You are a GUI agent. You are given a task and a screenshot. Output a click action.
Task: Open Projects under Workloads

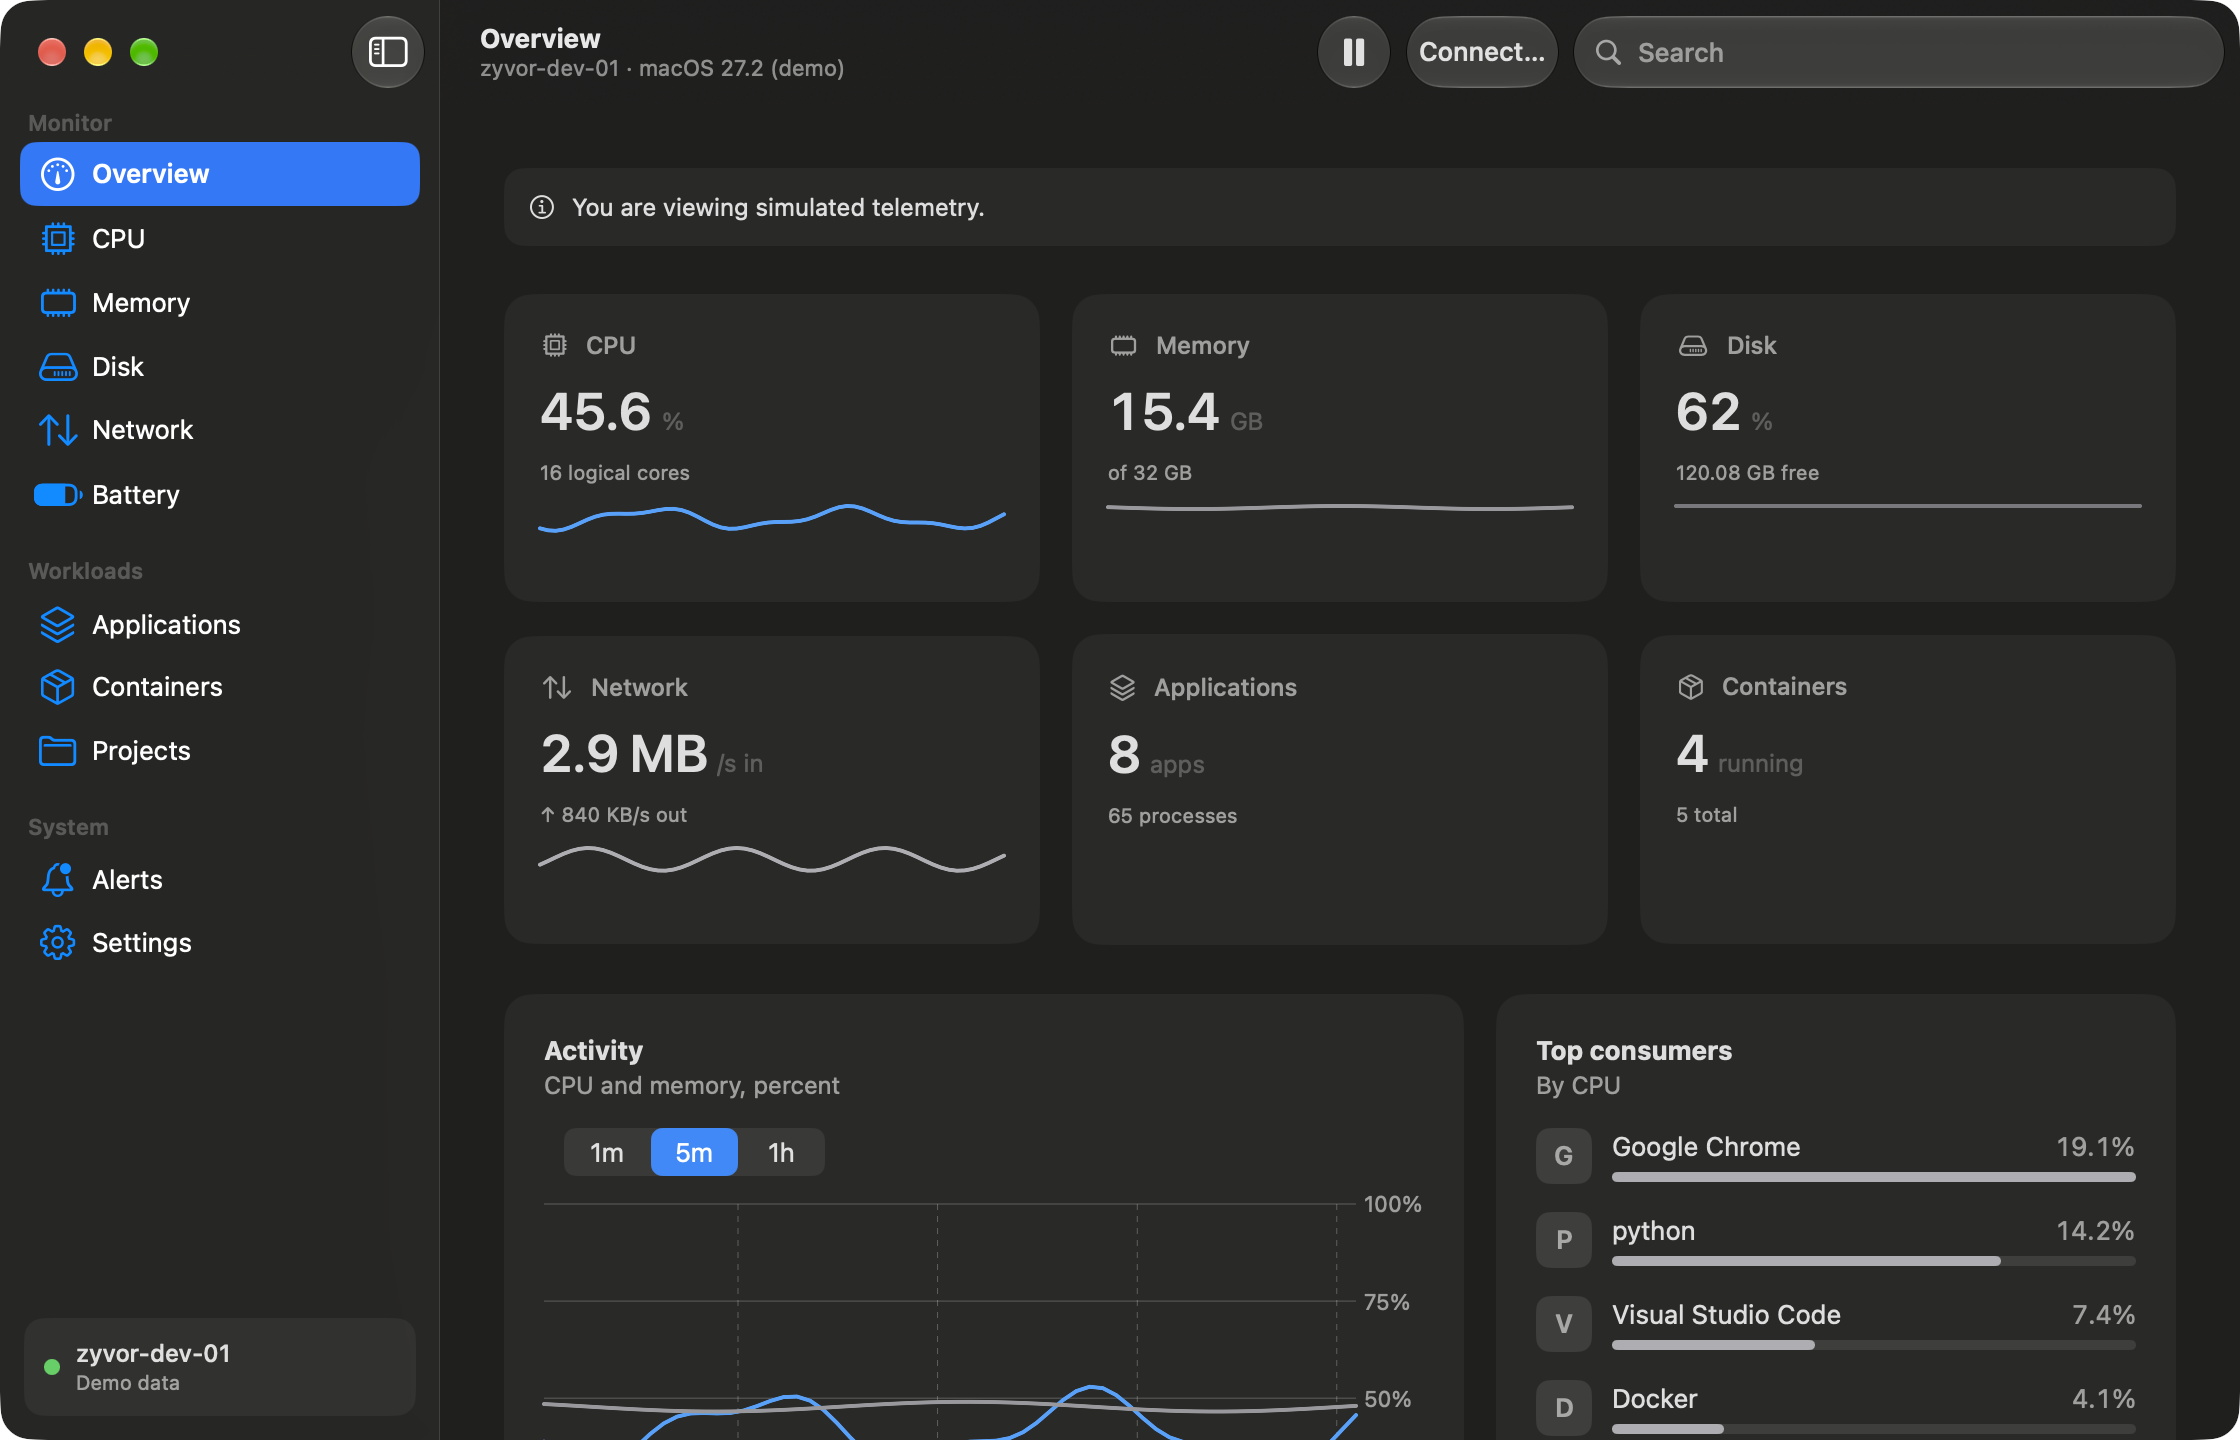pyautogui.click(x=220, y=751)
